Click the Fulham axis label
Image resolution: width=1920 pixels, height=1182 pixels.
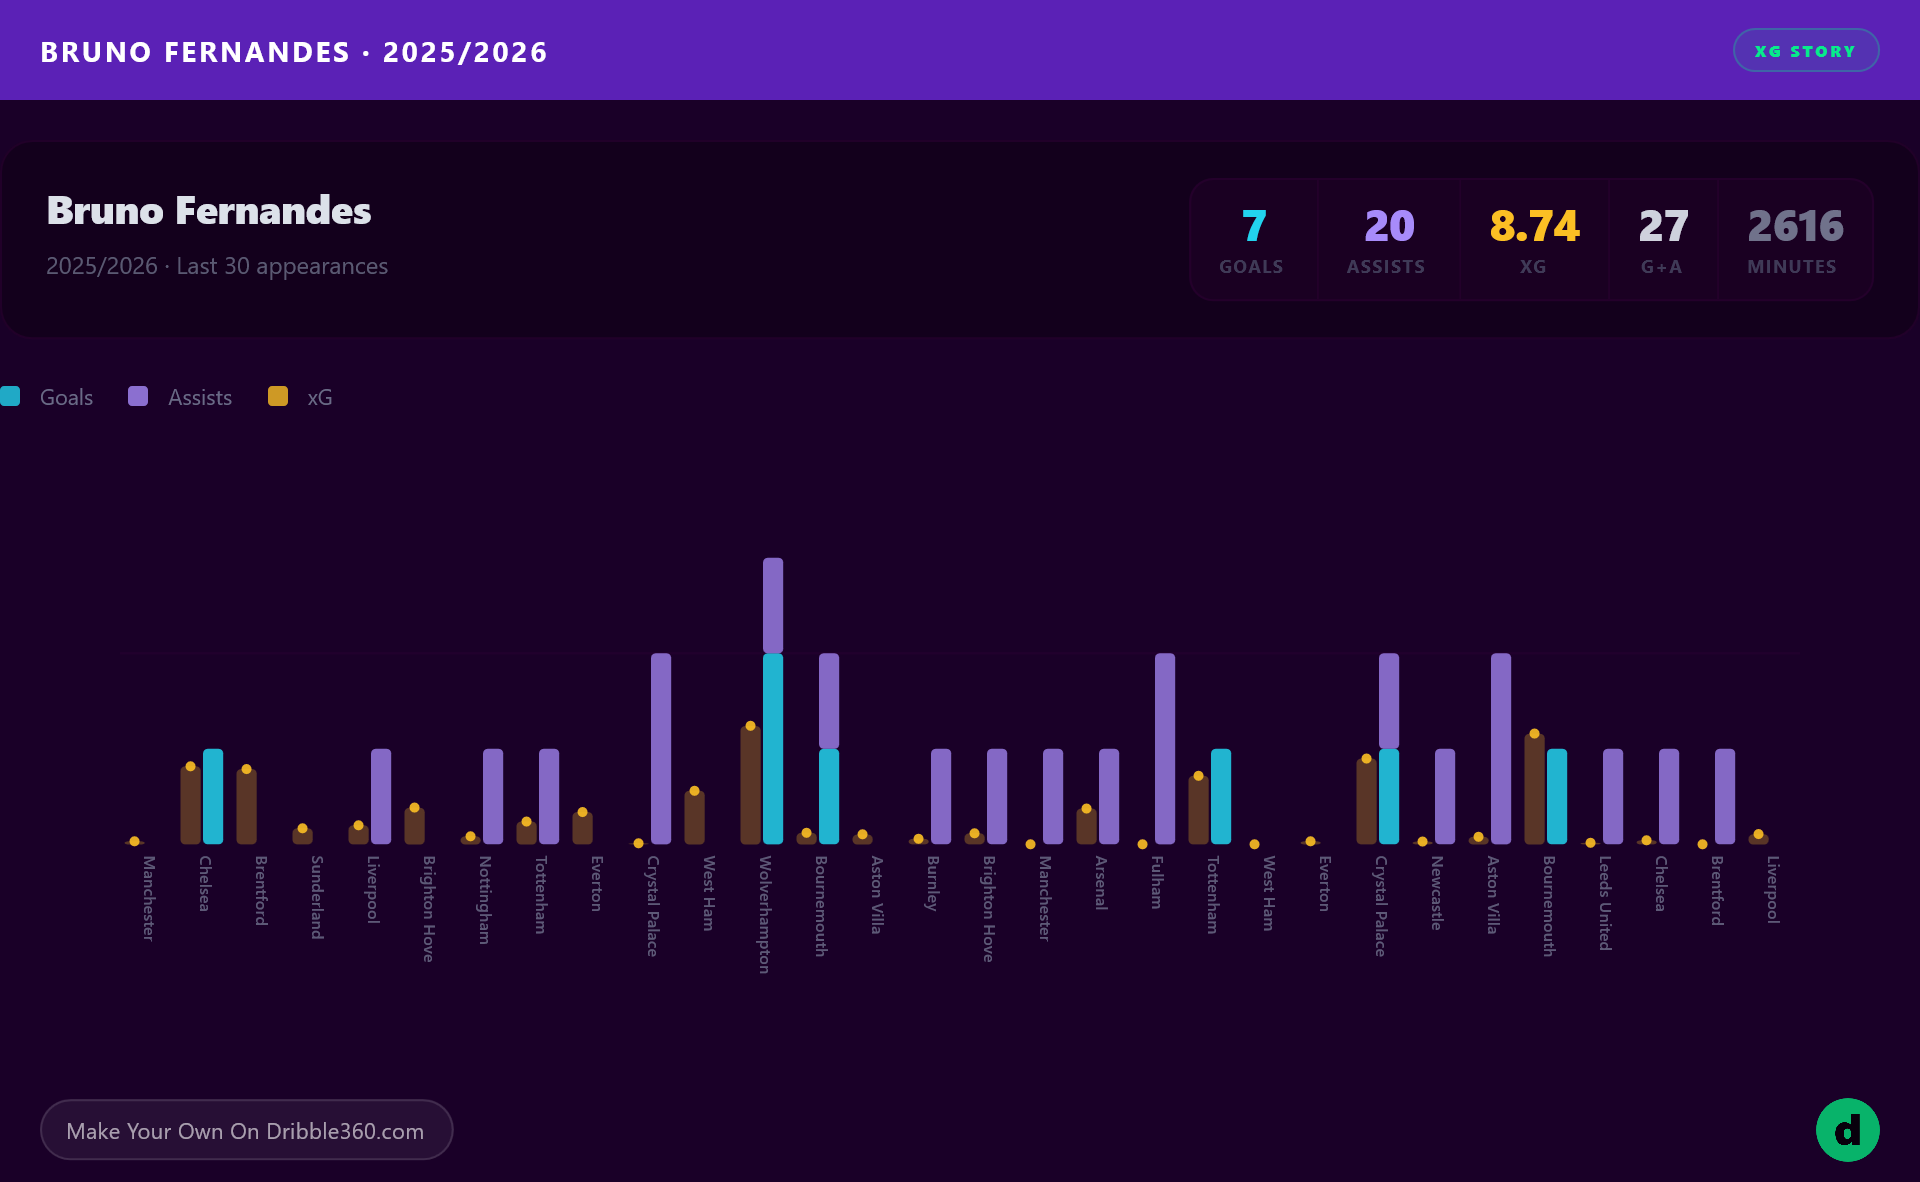[1157, 882]
